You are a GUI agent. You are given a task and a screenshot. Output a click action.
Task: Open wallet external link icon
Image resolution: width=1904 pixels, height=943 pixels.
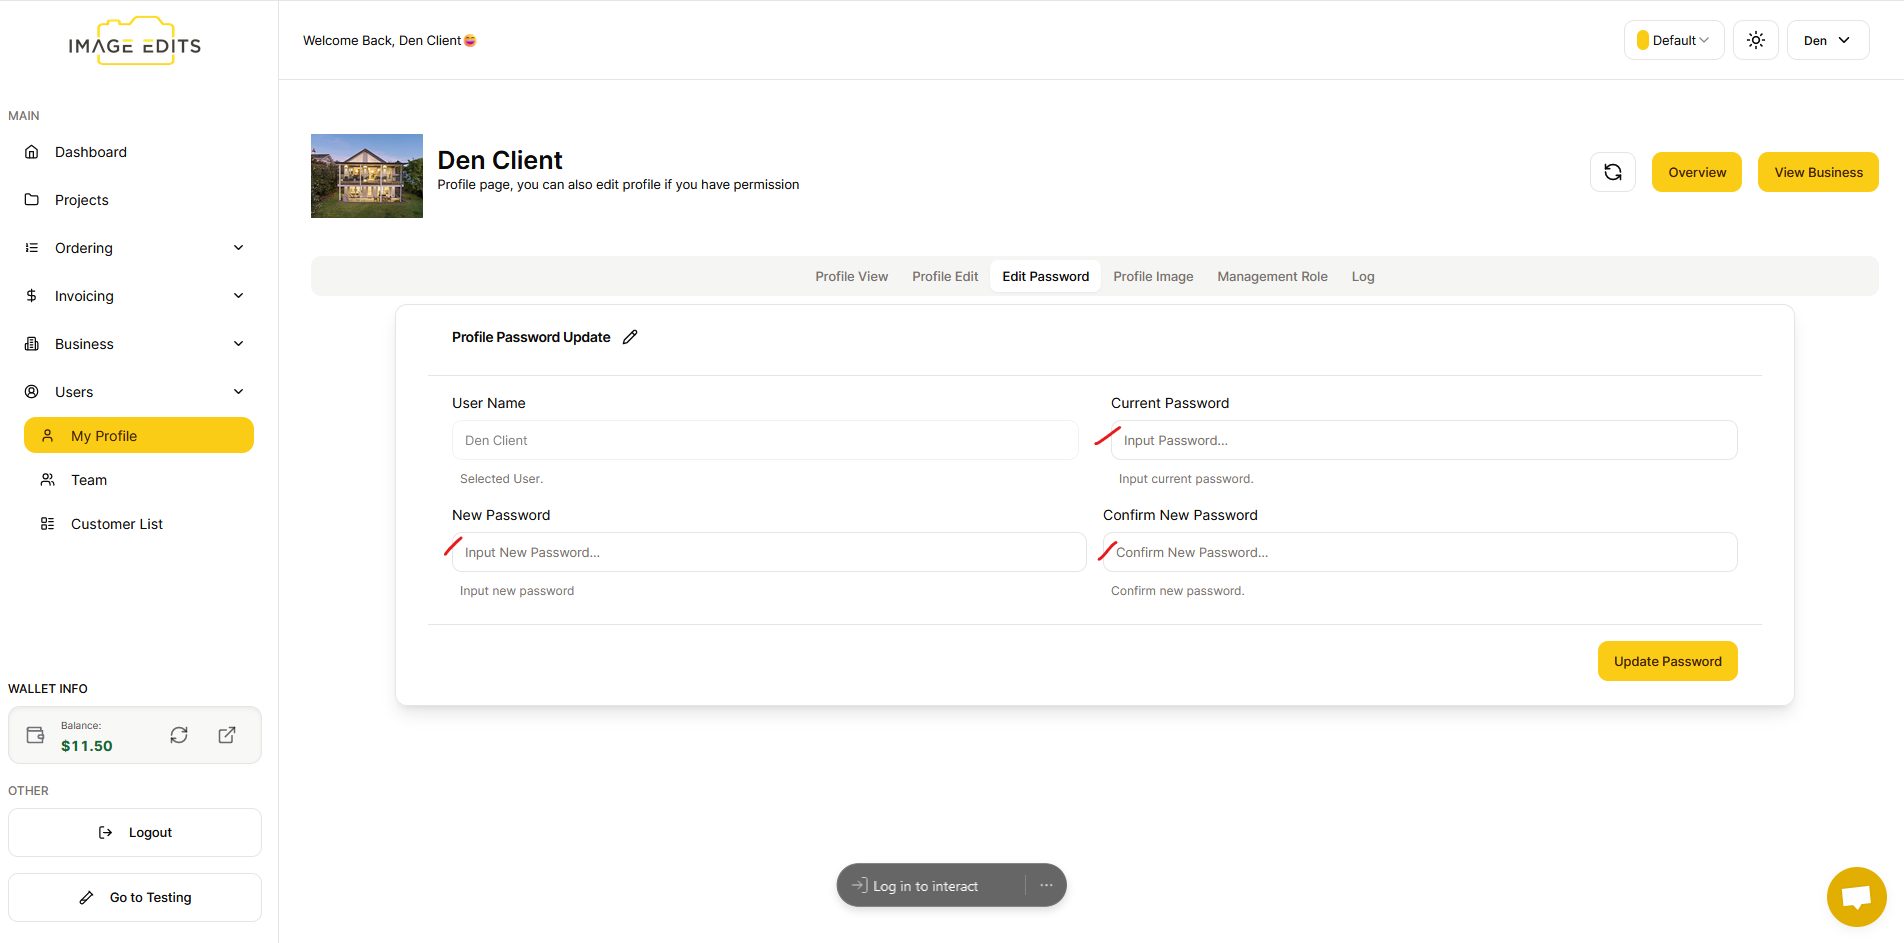point(227,735)
